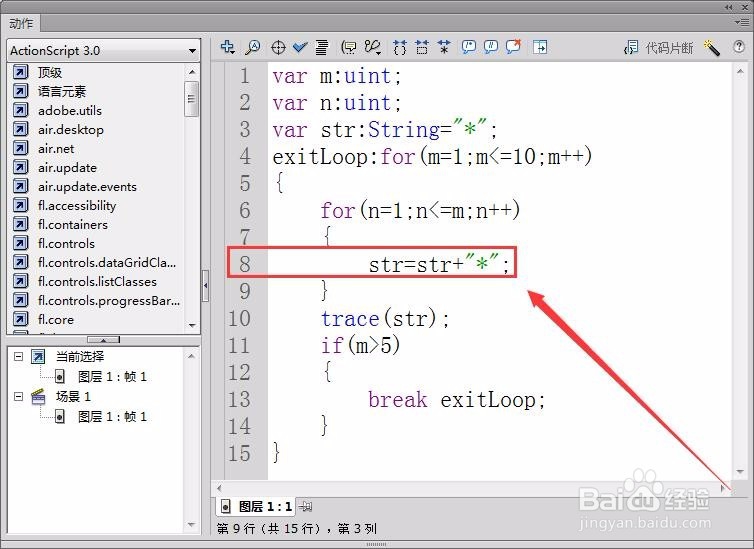Click the splitter collapse handle below toolbox

103,340
